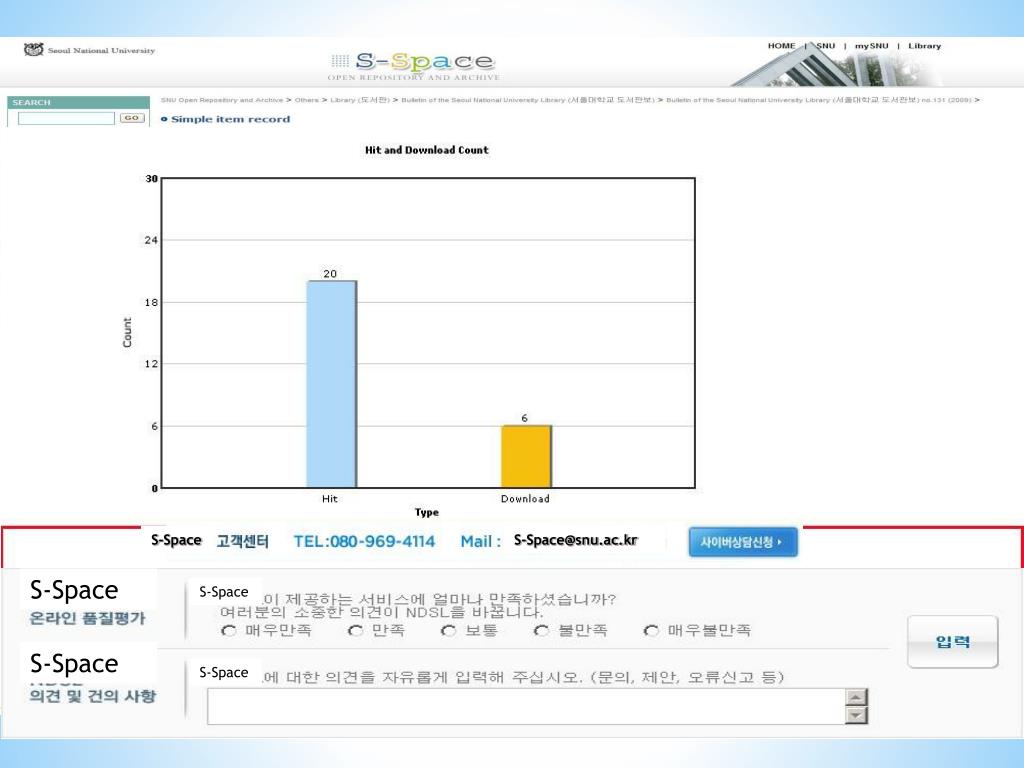
Task: Open SNU Open Repository and Archive breadcrumb
Action: point(221,100)
